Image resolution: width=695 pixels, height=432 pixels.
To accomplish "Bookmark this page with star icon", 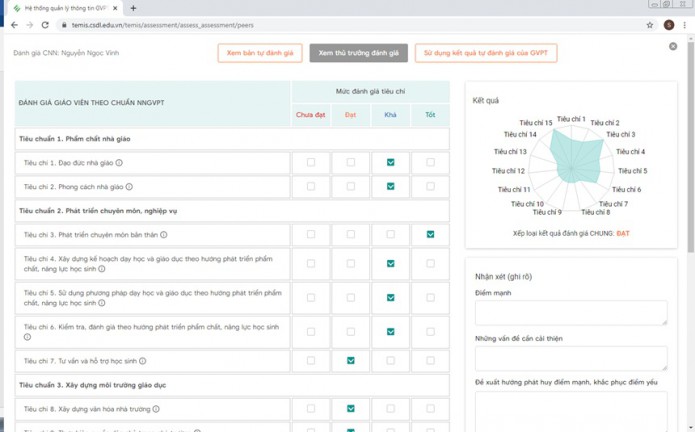I will click(650, 25).
